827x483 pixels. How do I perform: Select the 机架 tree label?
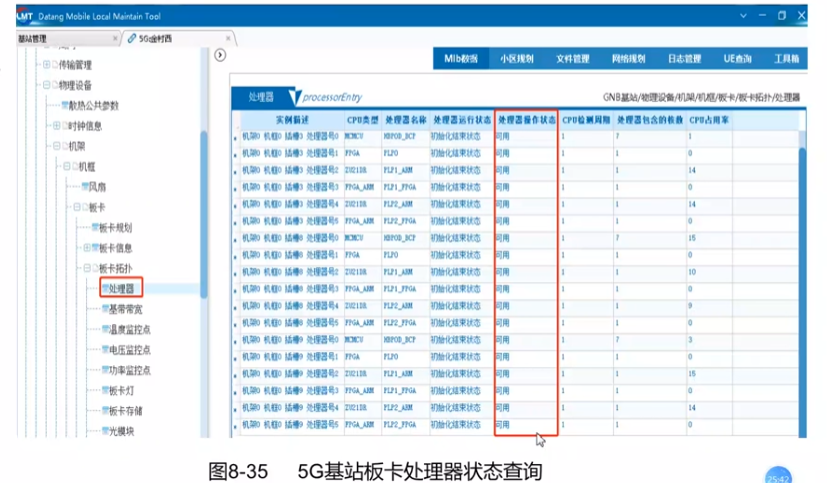[76, 147]
